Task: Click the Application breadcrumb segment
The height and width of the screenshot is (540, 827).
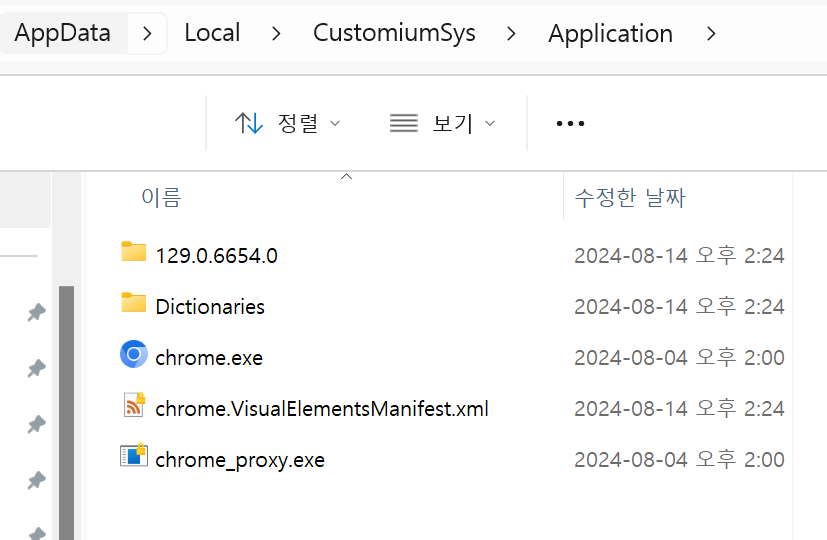Action: [x=610, y=34]
